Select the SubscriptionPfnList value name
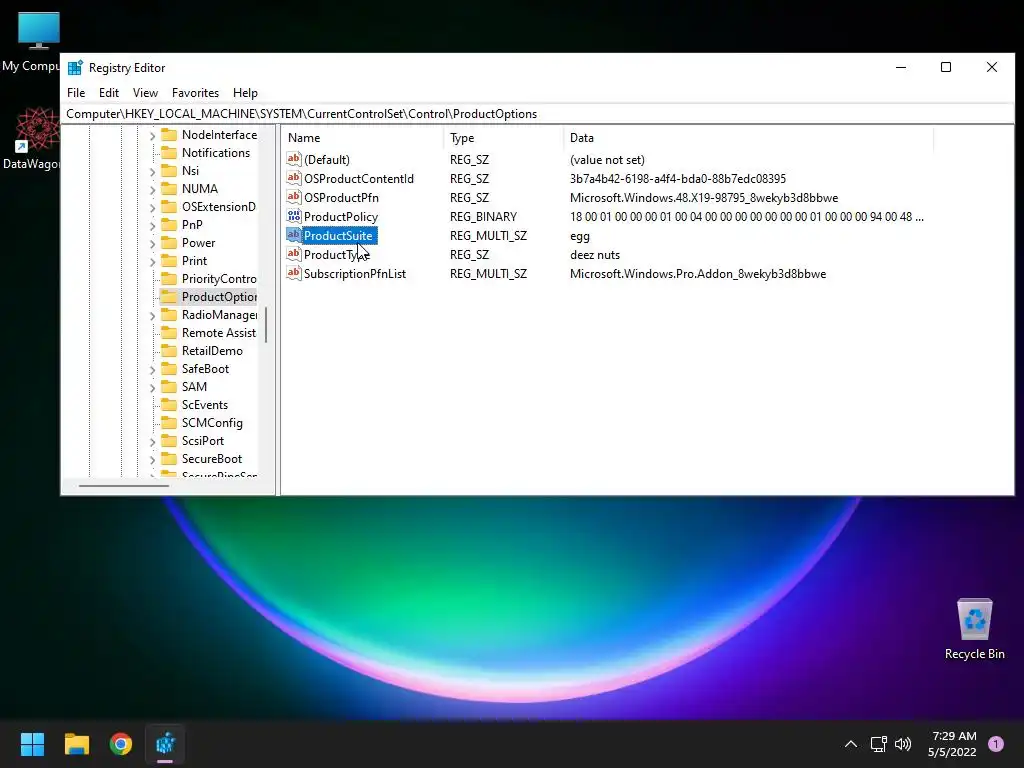The width and height of the screenshot is (1024, 768). (x=355, y=274)
